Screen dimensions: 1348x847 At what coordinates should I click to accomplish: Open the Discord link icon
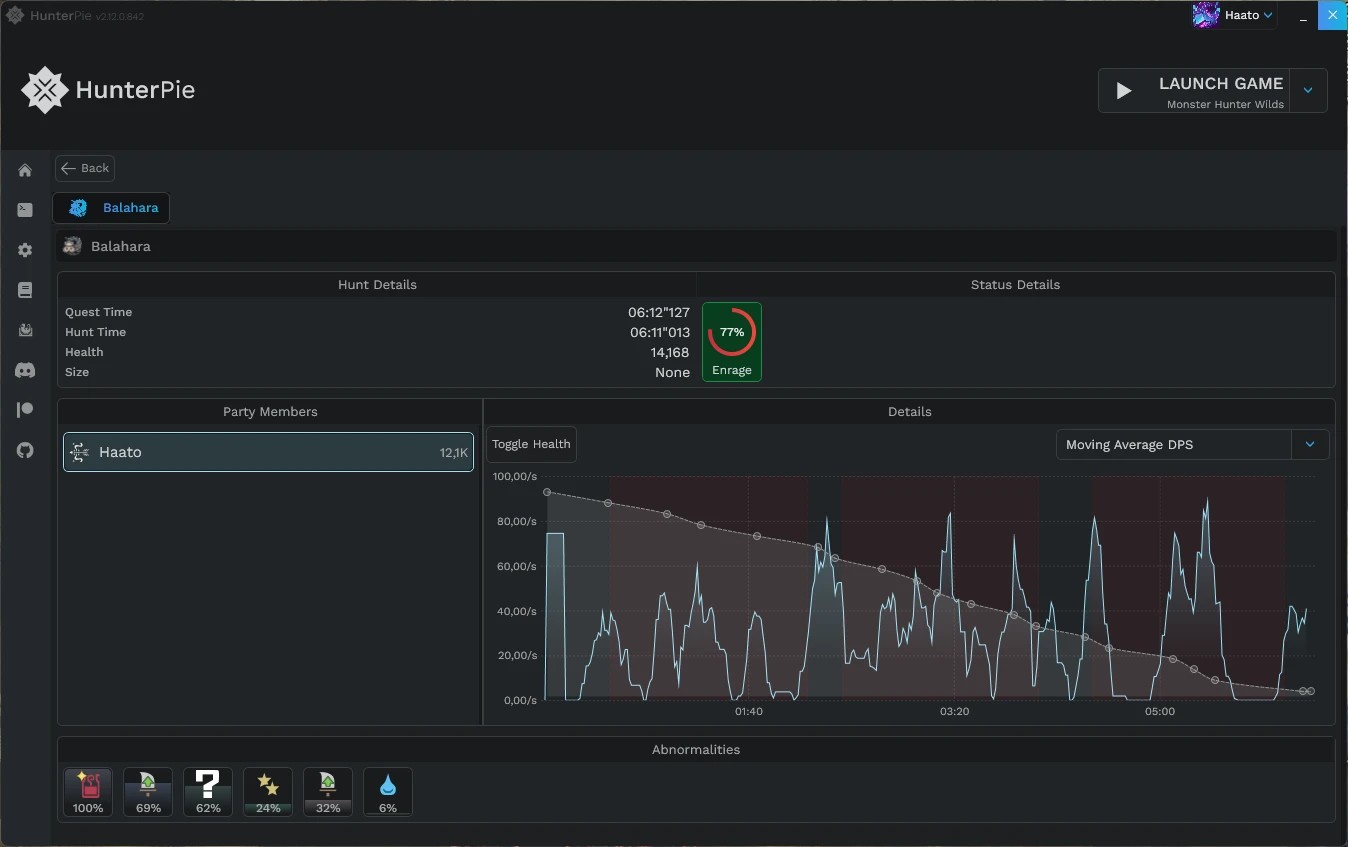pos(25,370)
